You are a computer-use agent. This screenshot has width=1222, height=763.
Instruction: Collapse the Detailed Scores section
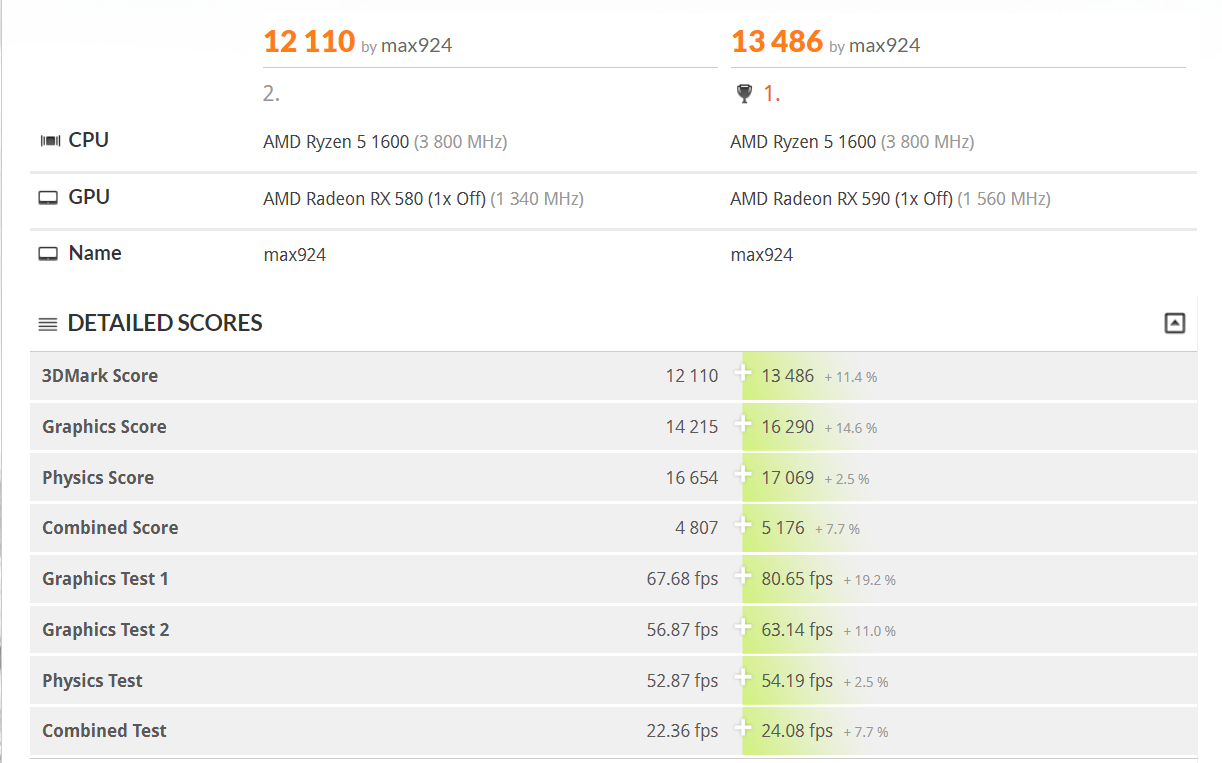(1175, 323)
